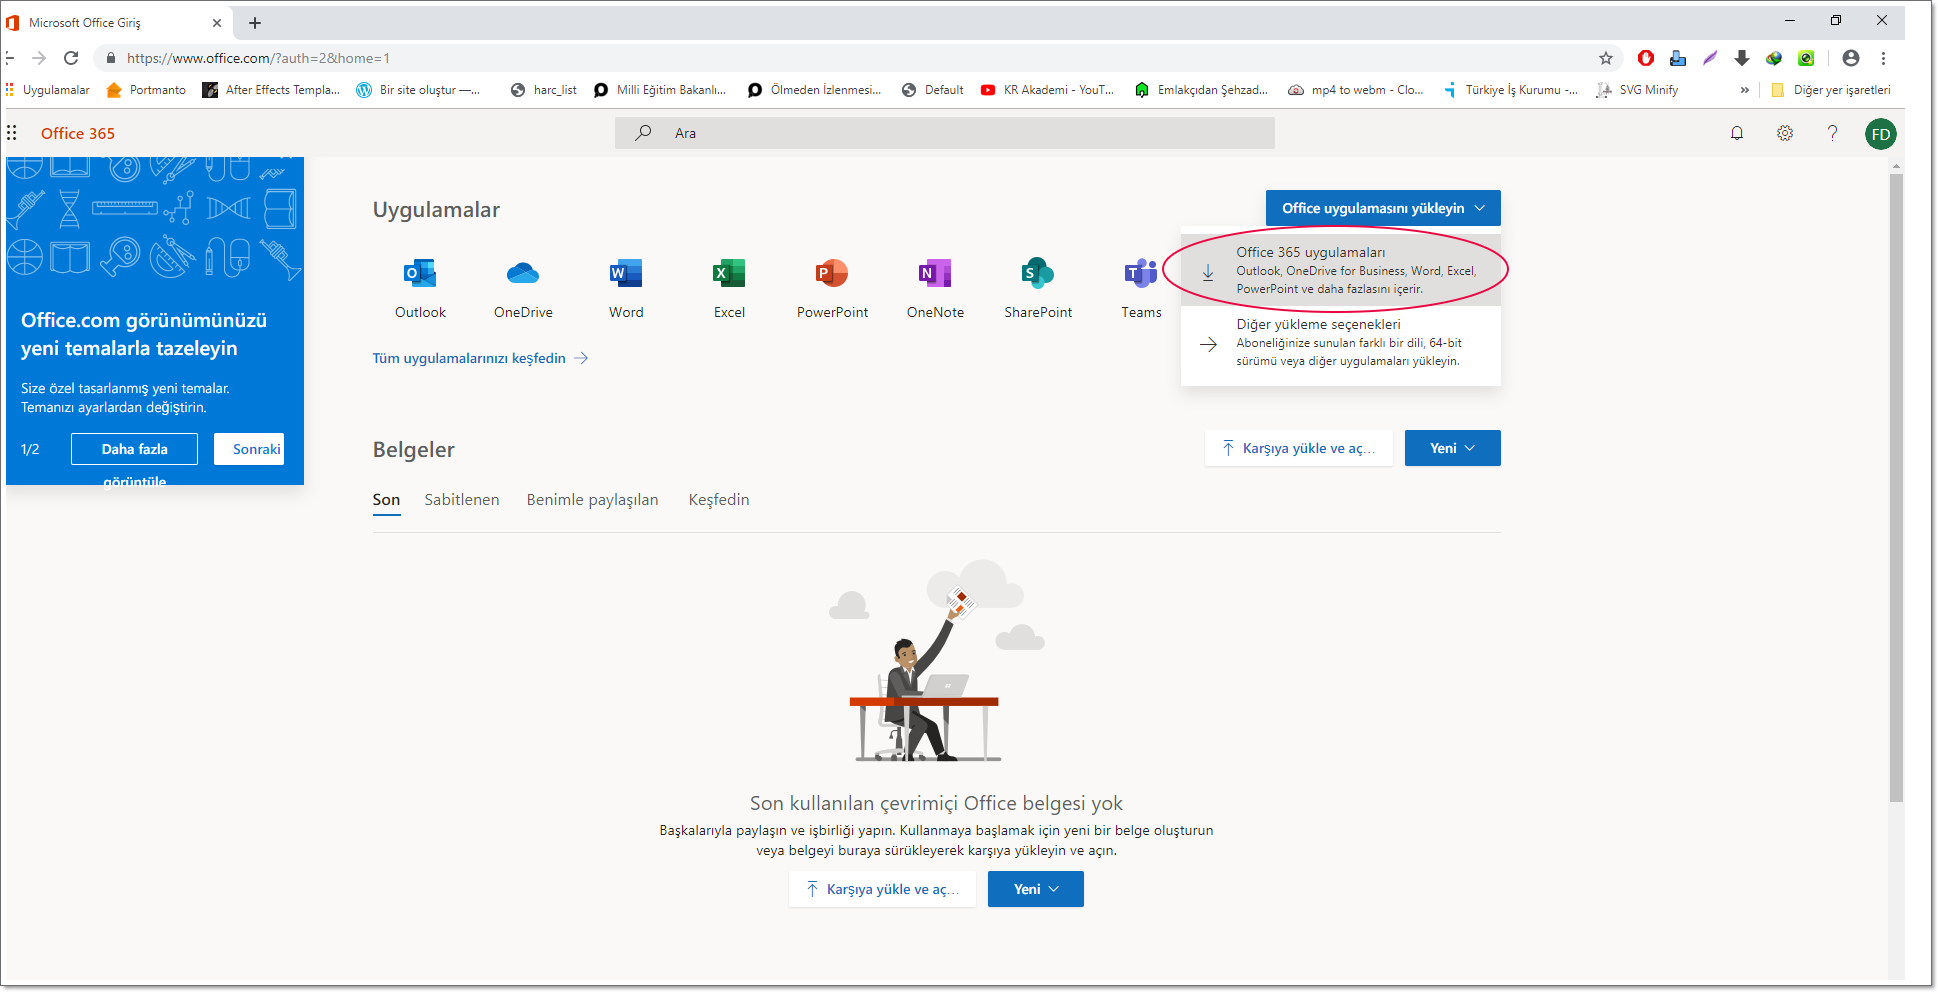Open the Excel app icon
The image size is (1938, 992).
729,274
